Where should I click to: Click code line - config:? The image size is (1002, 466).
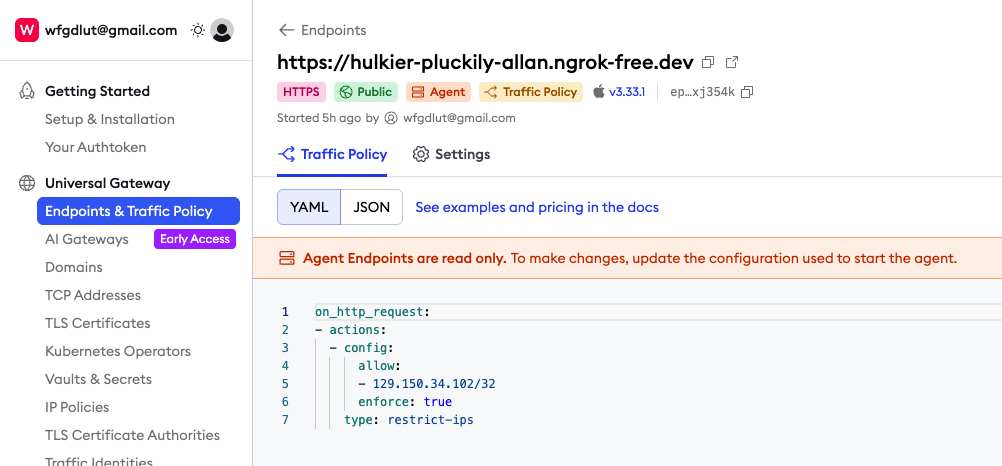(362, 348)
